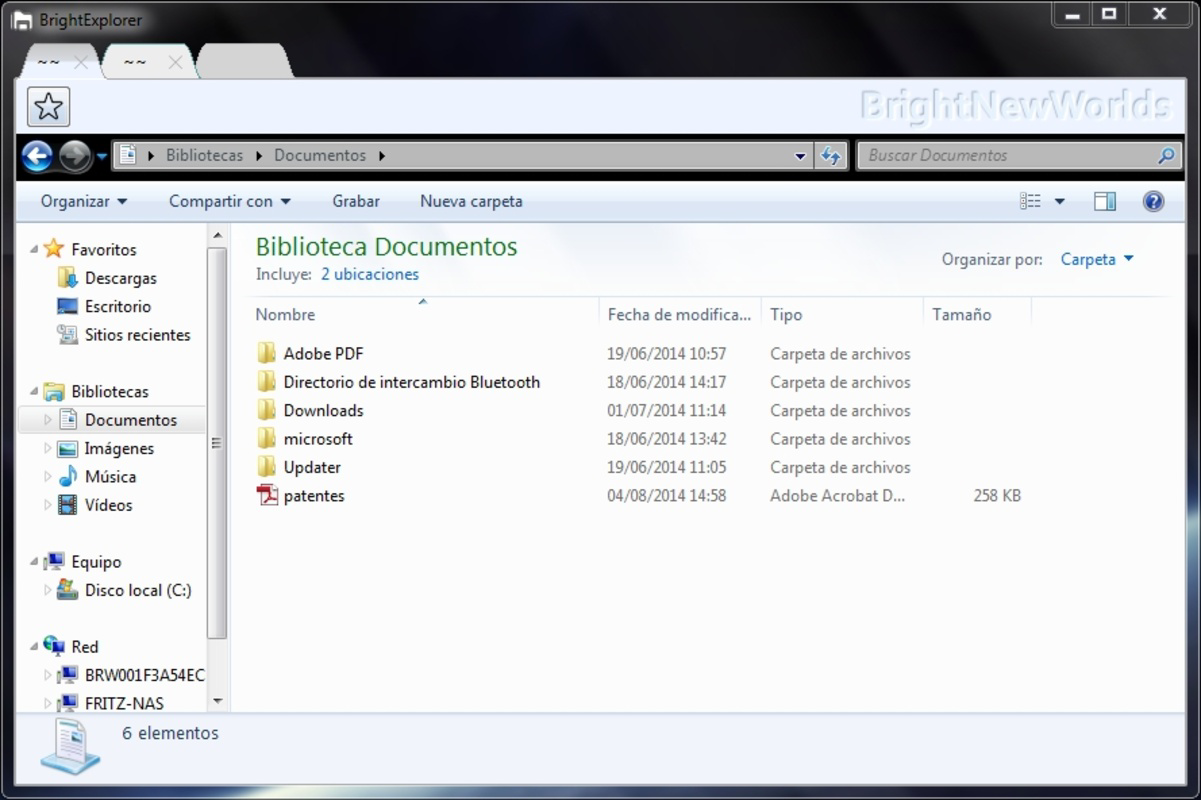The height and width of the screenshot is (800, 1201).
Task: Sort by Fecha de modificación column
Action: click(x=680, y=314)
